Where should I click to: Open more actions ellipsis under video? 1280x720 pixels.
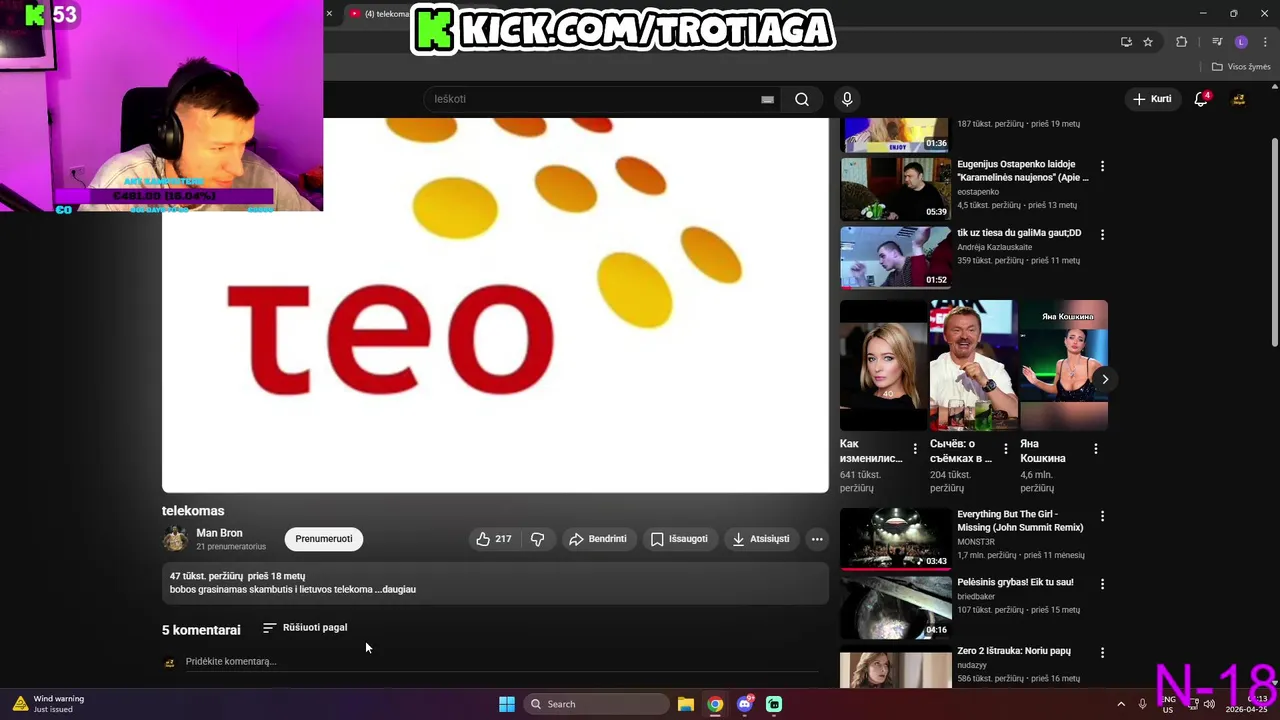(817, 539)
